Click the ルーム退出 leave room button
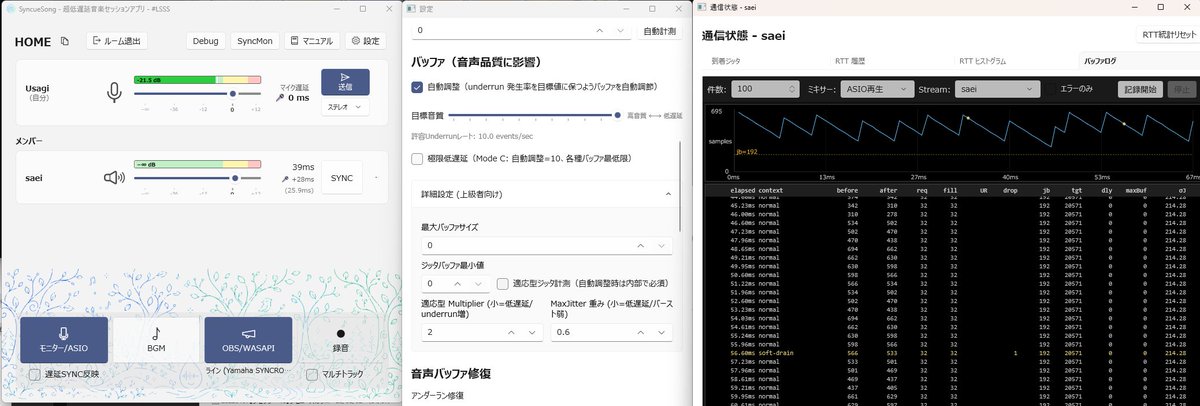 pos(117,41)
